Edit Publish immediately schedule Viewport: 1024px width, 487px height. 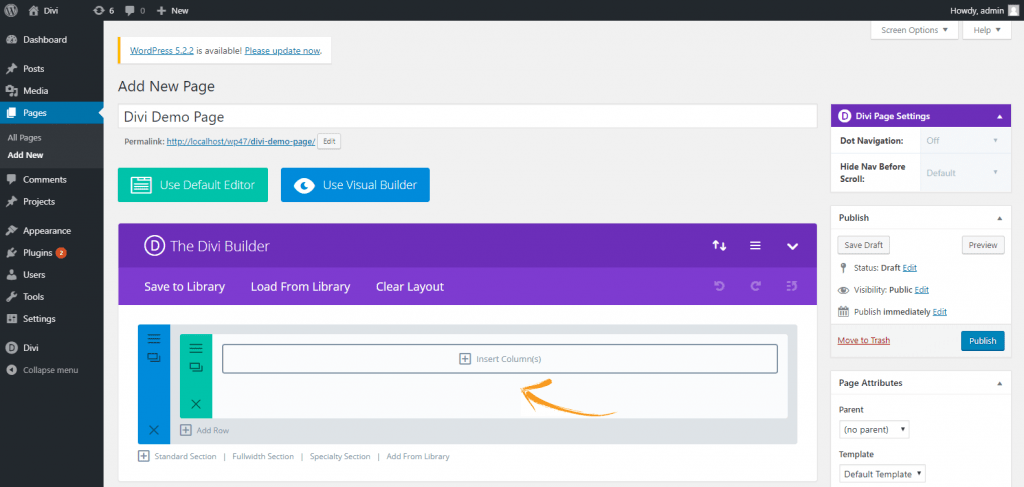tap(940, 312)
